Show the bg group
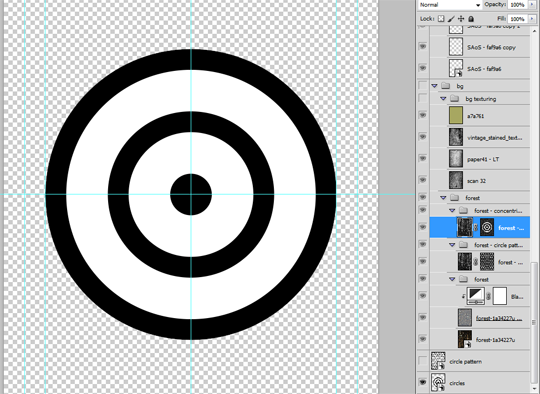Viewport: 540px width, 394px height. 423,85
